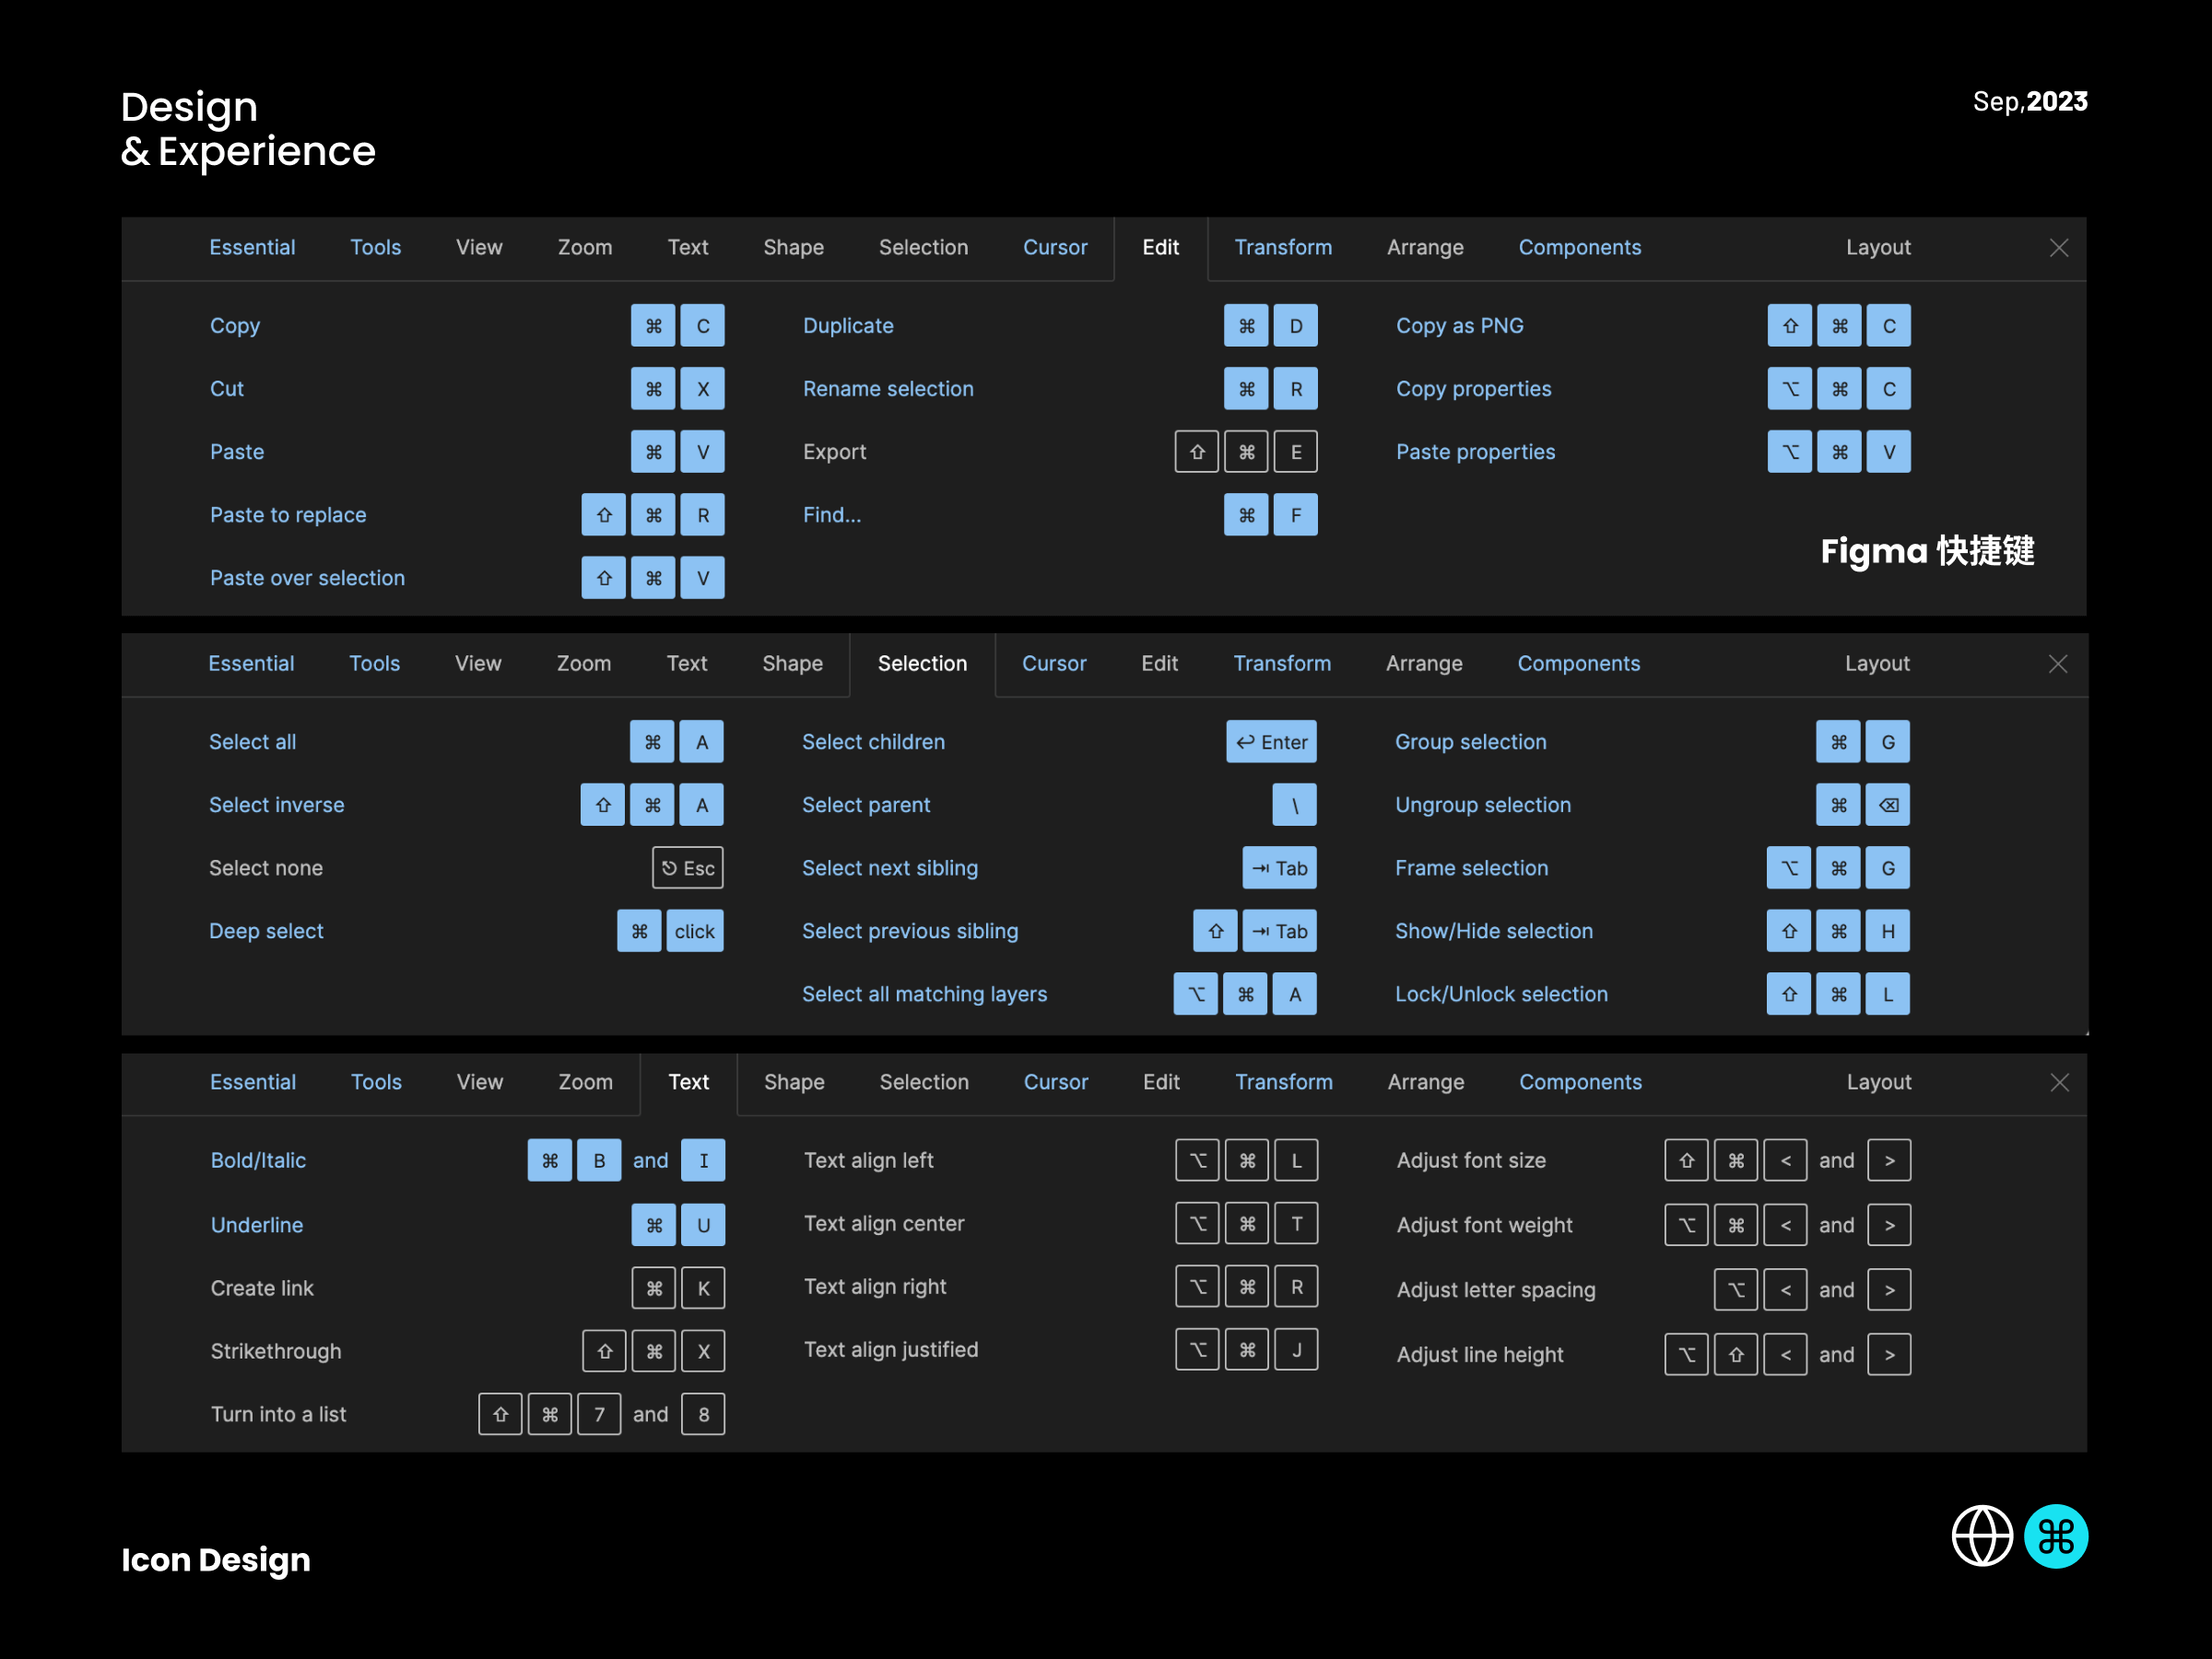Click the Paste over selection label
This screenshot has width=2212, height=1659.
tap(307, 578)
